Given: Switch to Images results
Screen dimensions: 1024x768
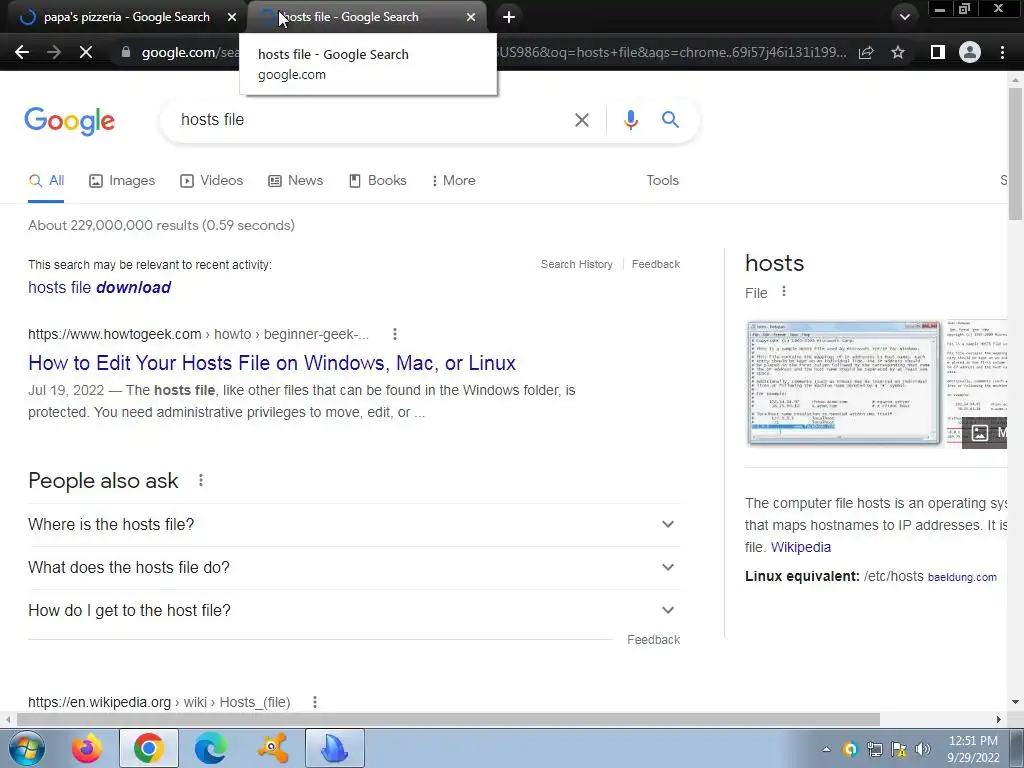Looking at the screenshot, I should (x=122, y=181).
